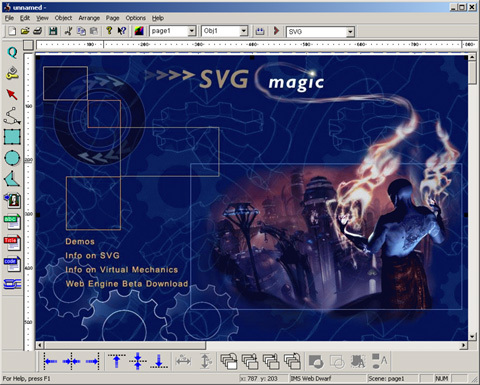The height and width of the screenshot is (385, 480).
Task: Click the Cut scissors icon
Action: 68,31
